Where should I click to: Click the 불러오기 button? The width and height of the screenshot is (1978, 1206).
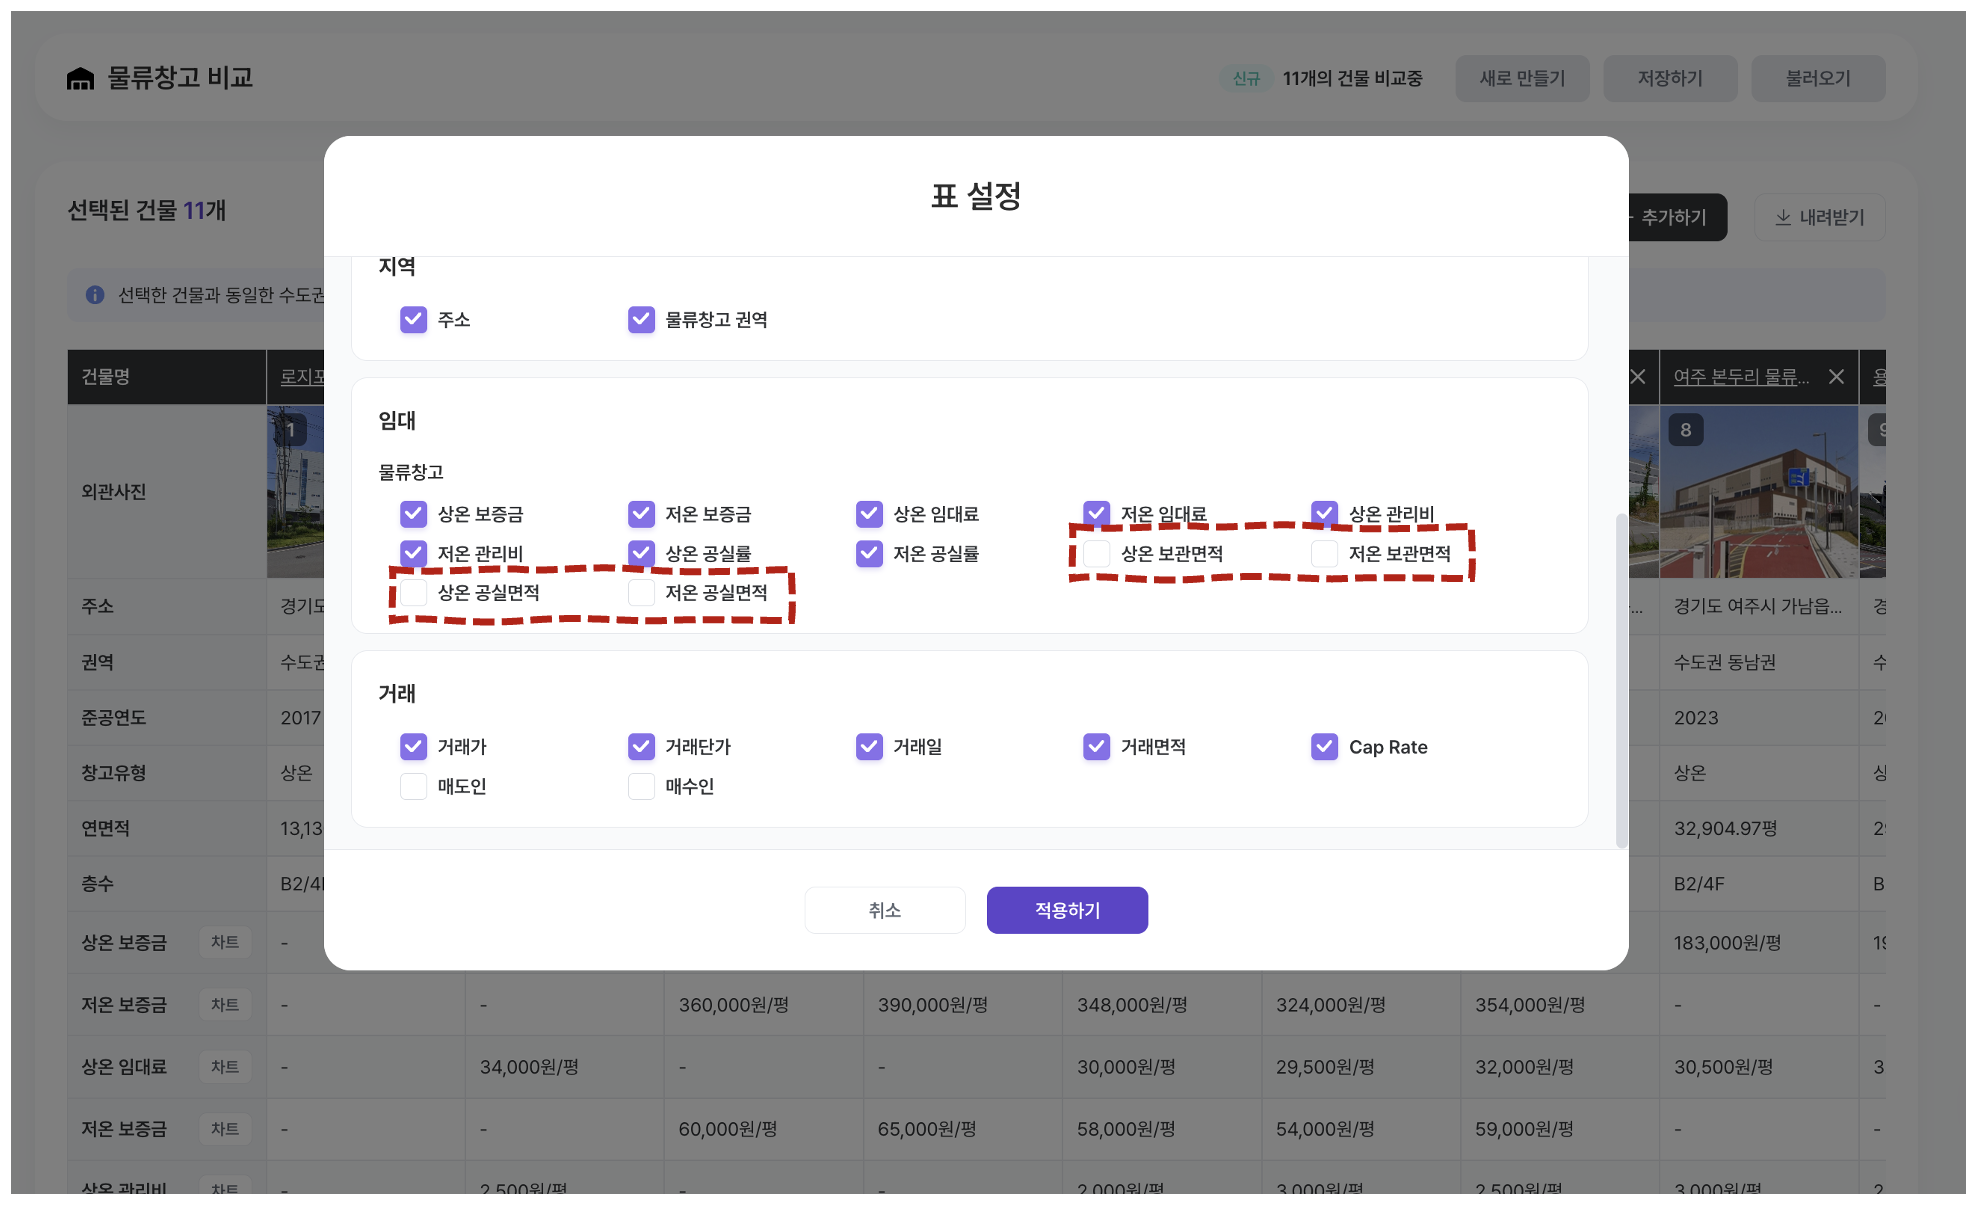pyautogui.click(x=1817, y=78)
